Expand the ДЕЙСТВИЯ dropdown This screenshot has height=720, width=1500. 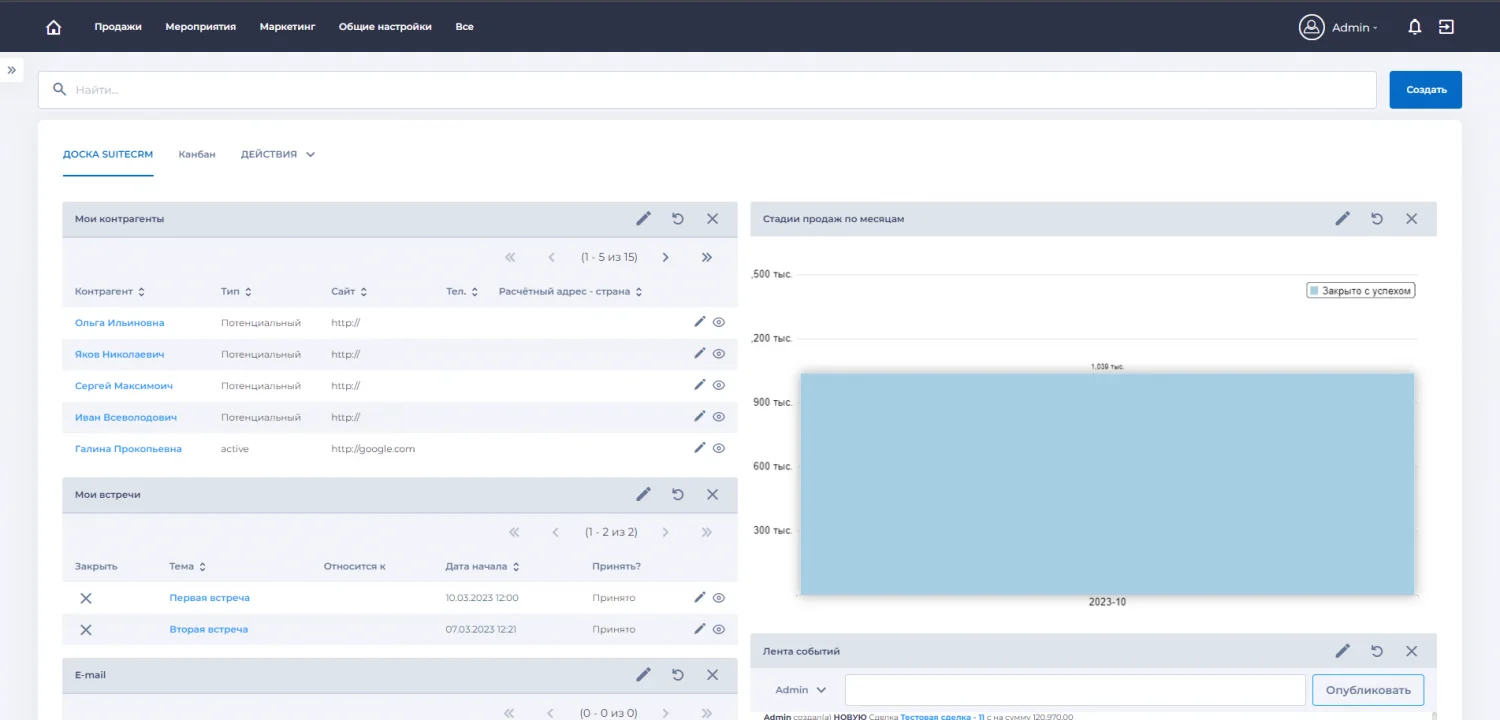(278, 154)
